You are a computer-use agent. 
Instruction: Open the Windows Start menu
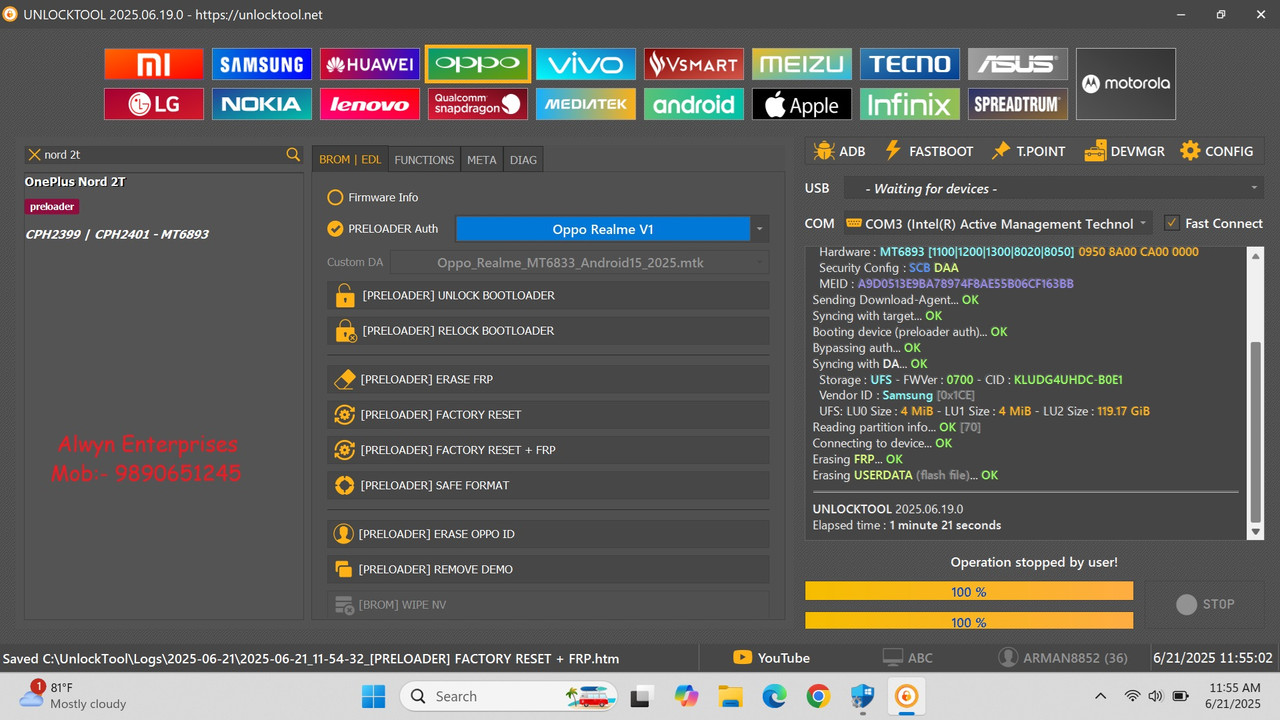(372, 696)
